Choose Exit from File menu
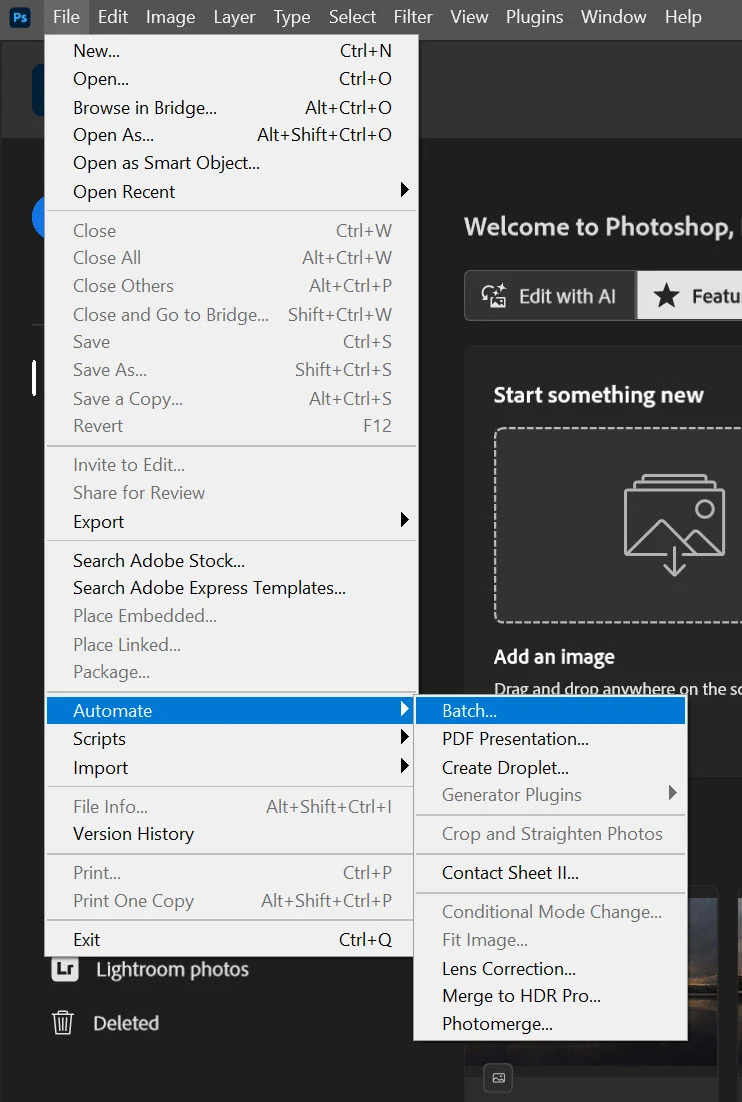The height and width of the screenshot is (1102, 742). pyautogui.click(x=231, y=940)
